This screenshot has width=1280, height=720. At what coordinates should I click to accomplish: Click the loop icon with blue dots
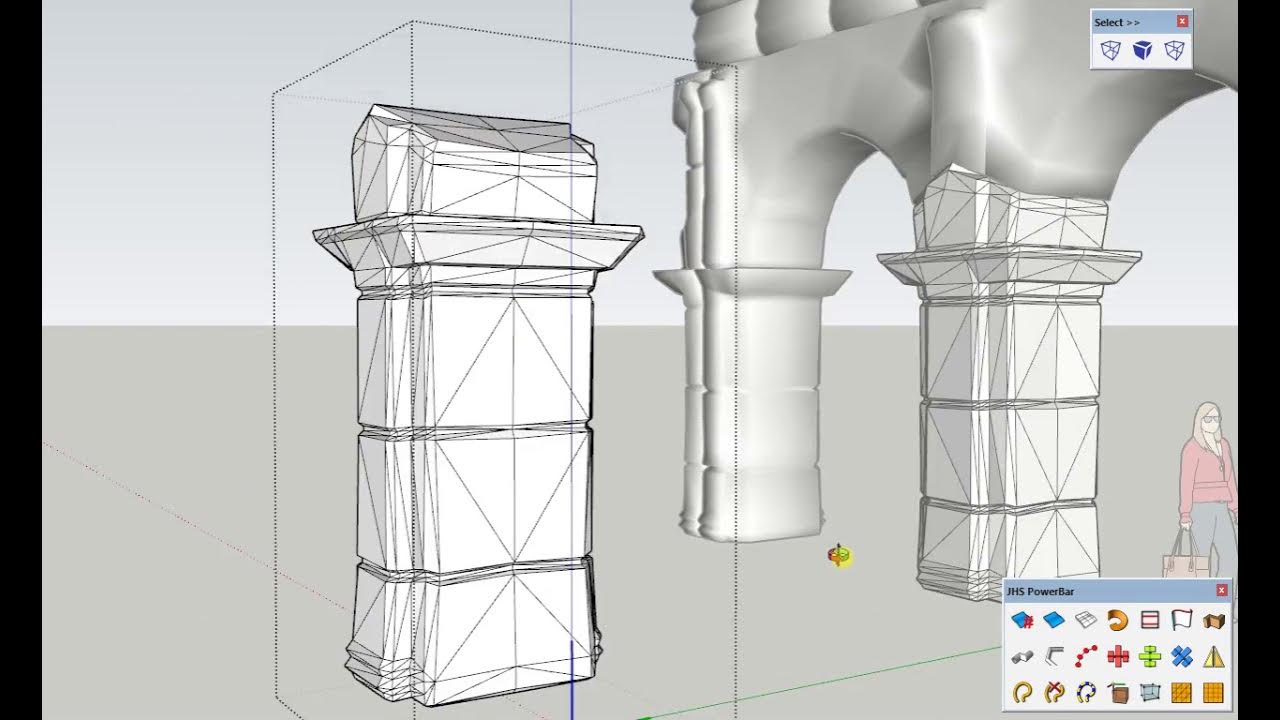[x=1086, y=692]
